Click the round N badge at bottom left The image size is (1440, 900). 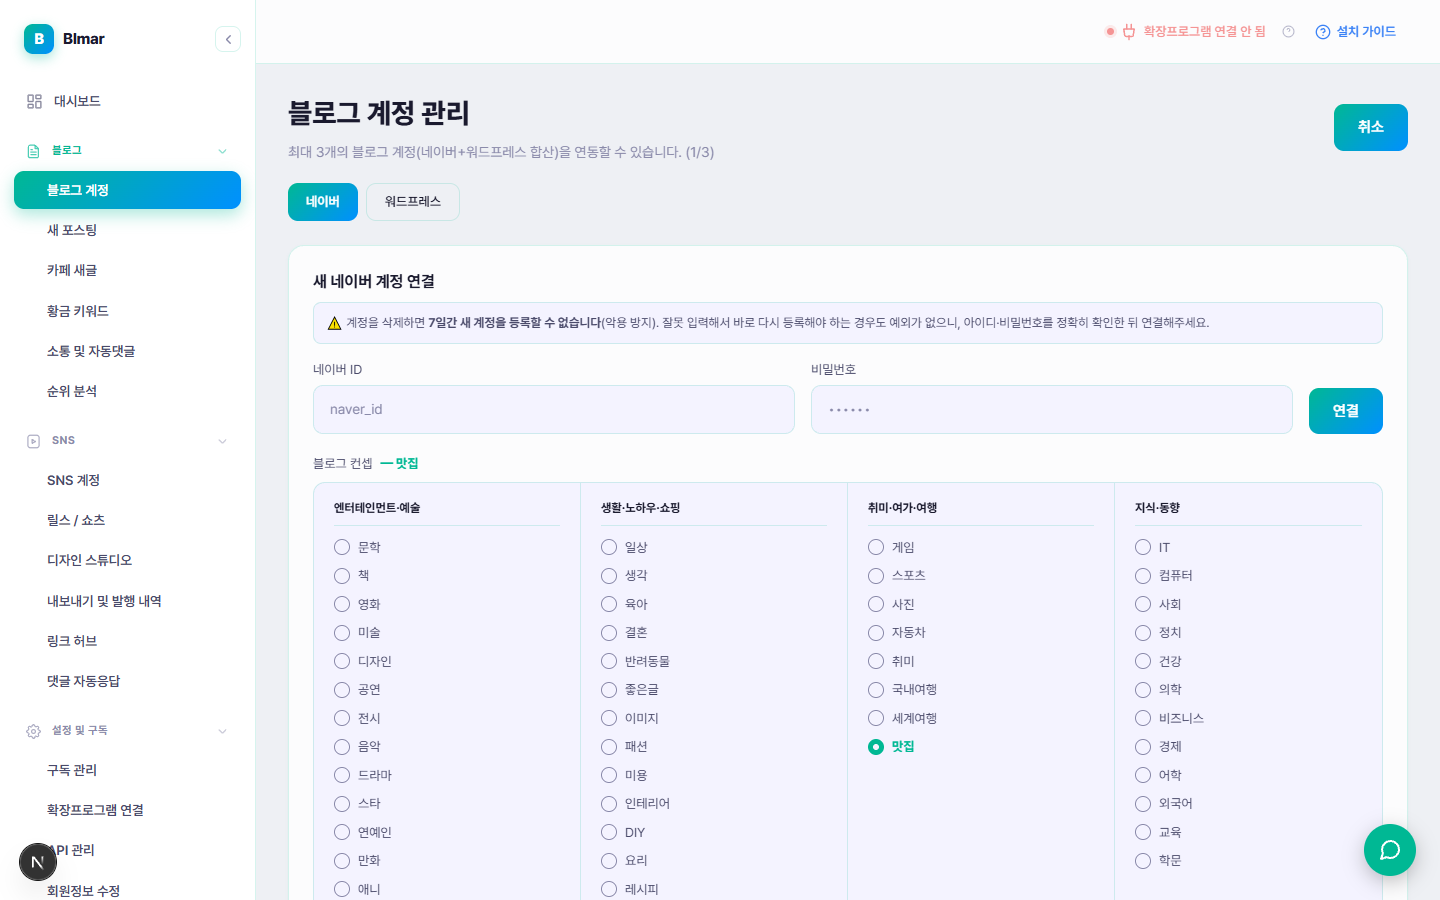pyautogui.click(x=38, y=862)
